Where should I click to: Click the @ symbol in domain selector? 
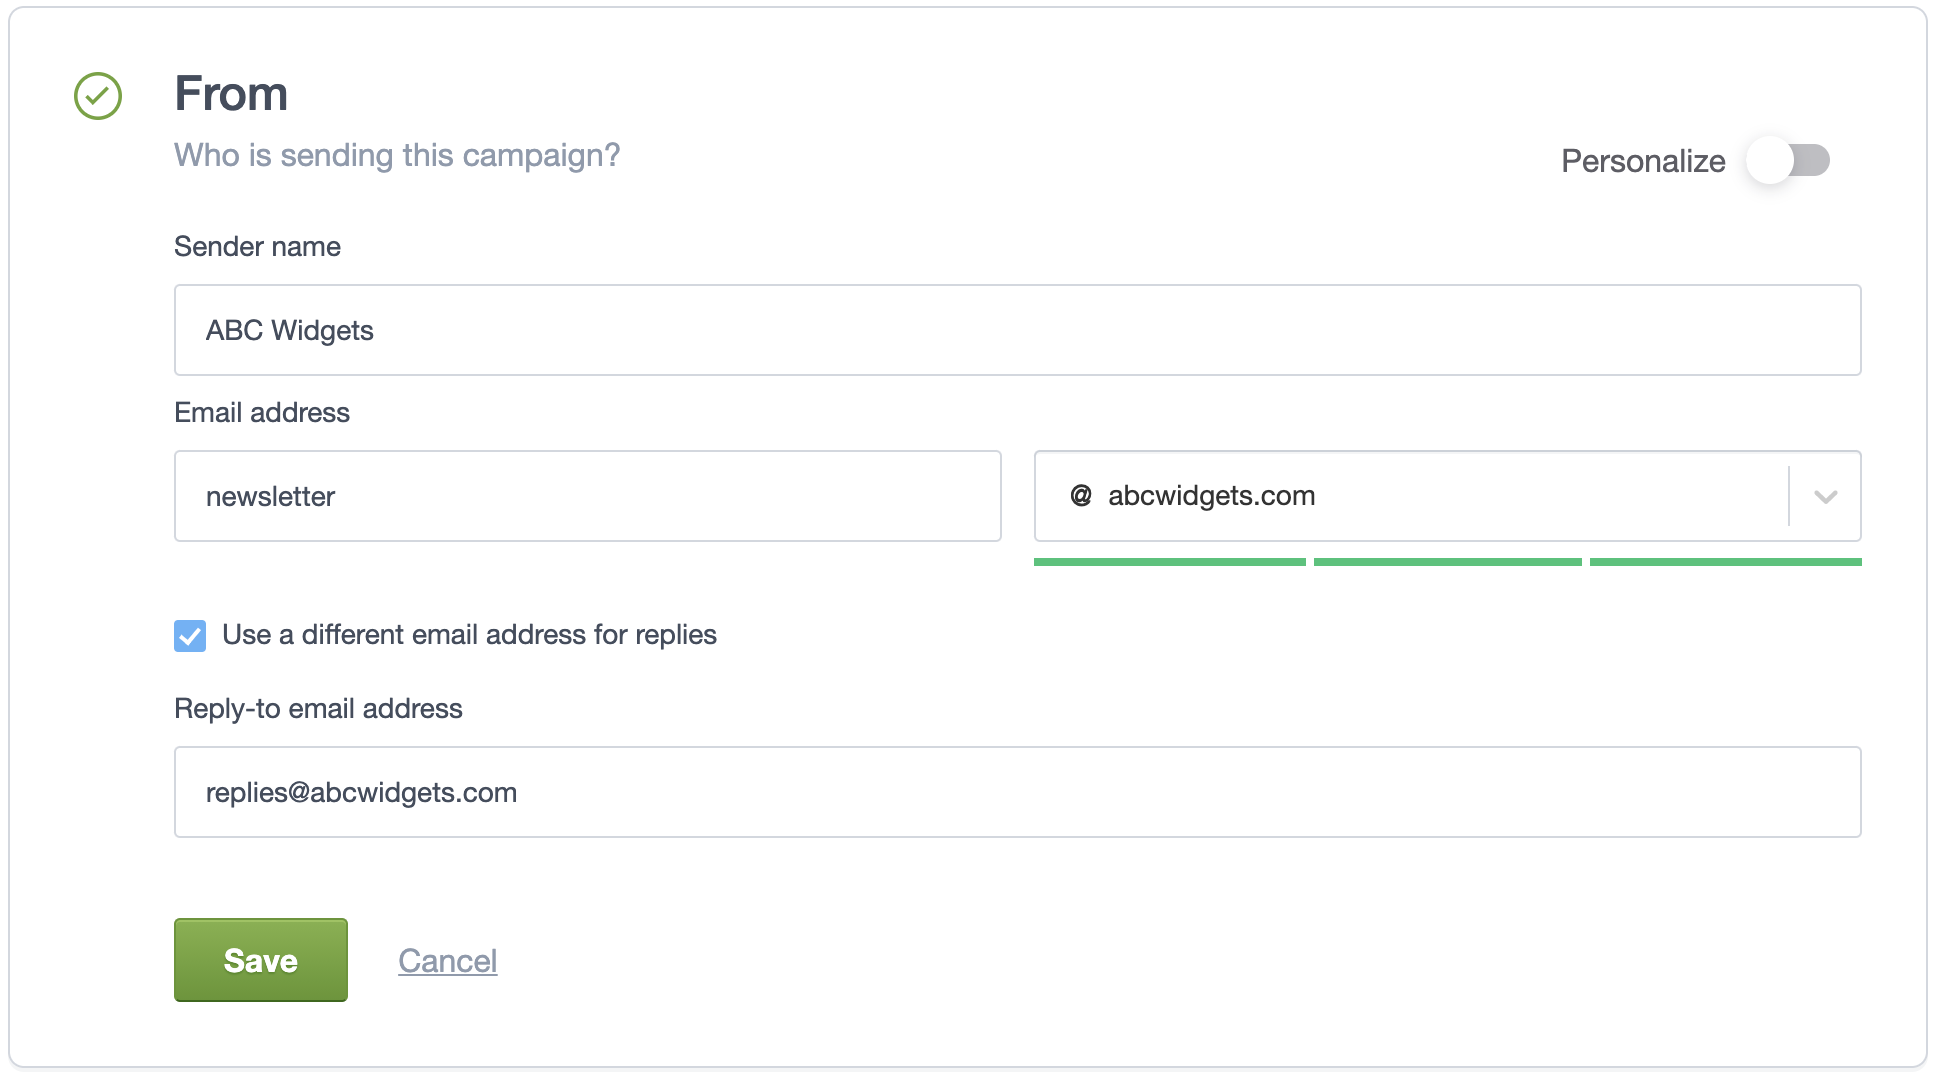pyautogui.click(x=1081, y=496)
